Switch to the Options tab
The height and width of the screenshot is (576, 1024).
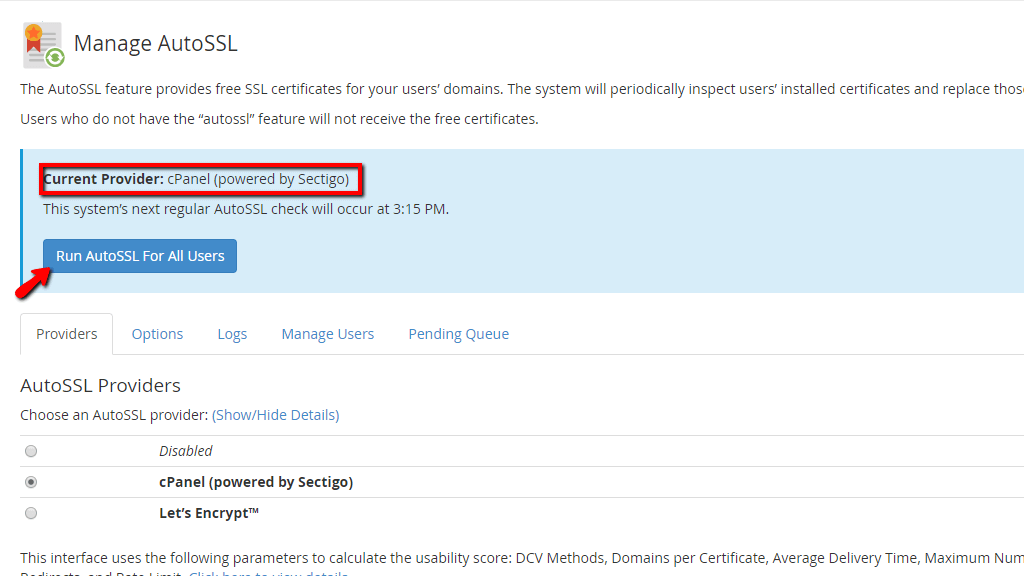[x=157, y=333]
